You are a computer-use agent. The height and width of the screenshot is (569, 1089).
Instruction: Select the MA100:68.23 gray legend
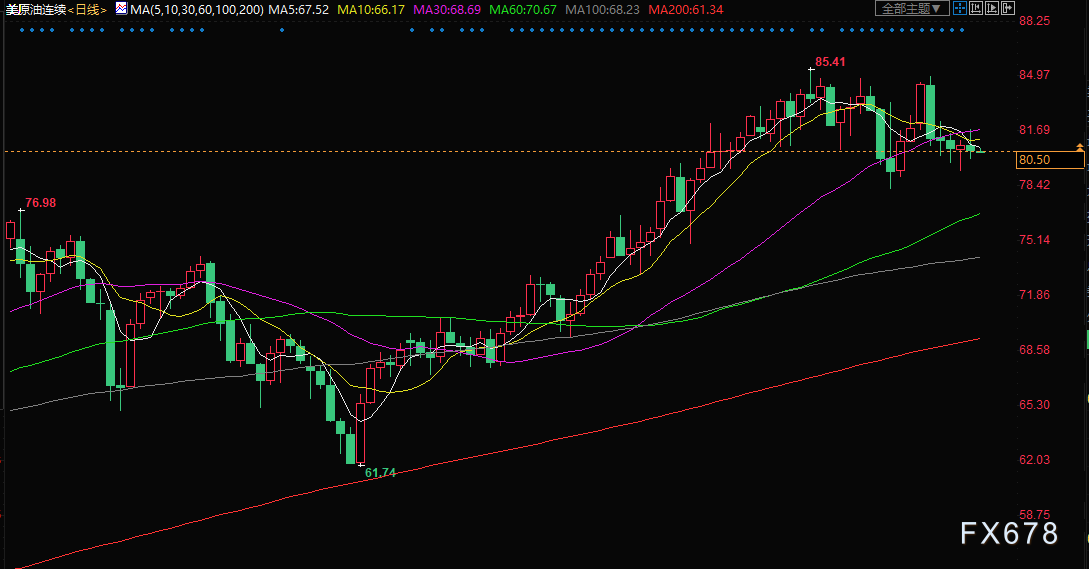(606, 9)
